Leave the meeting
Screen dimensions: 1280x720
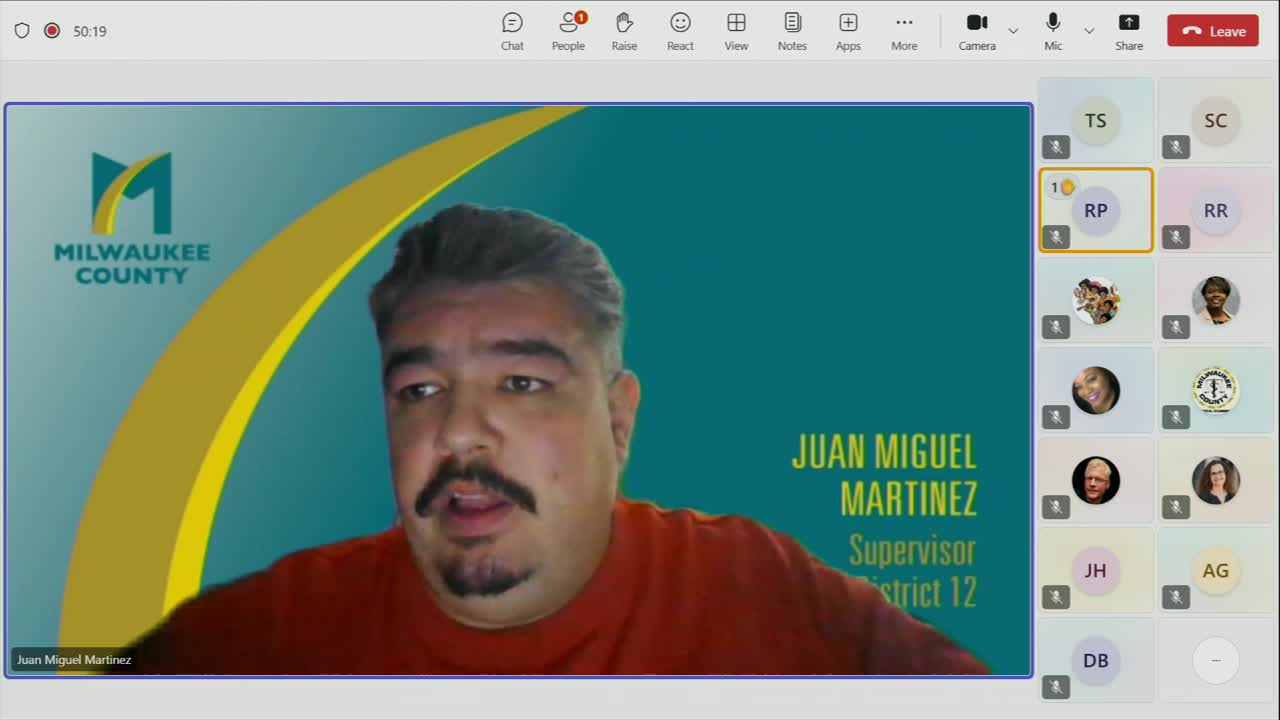1213,31
